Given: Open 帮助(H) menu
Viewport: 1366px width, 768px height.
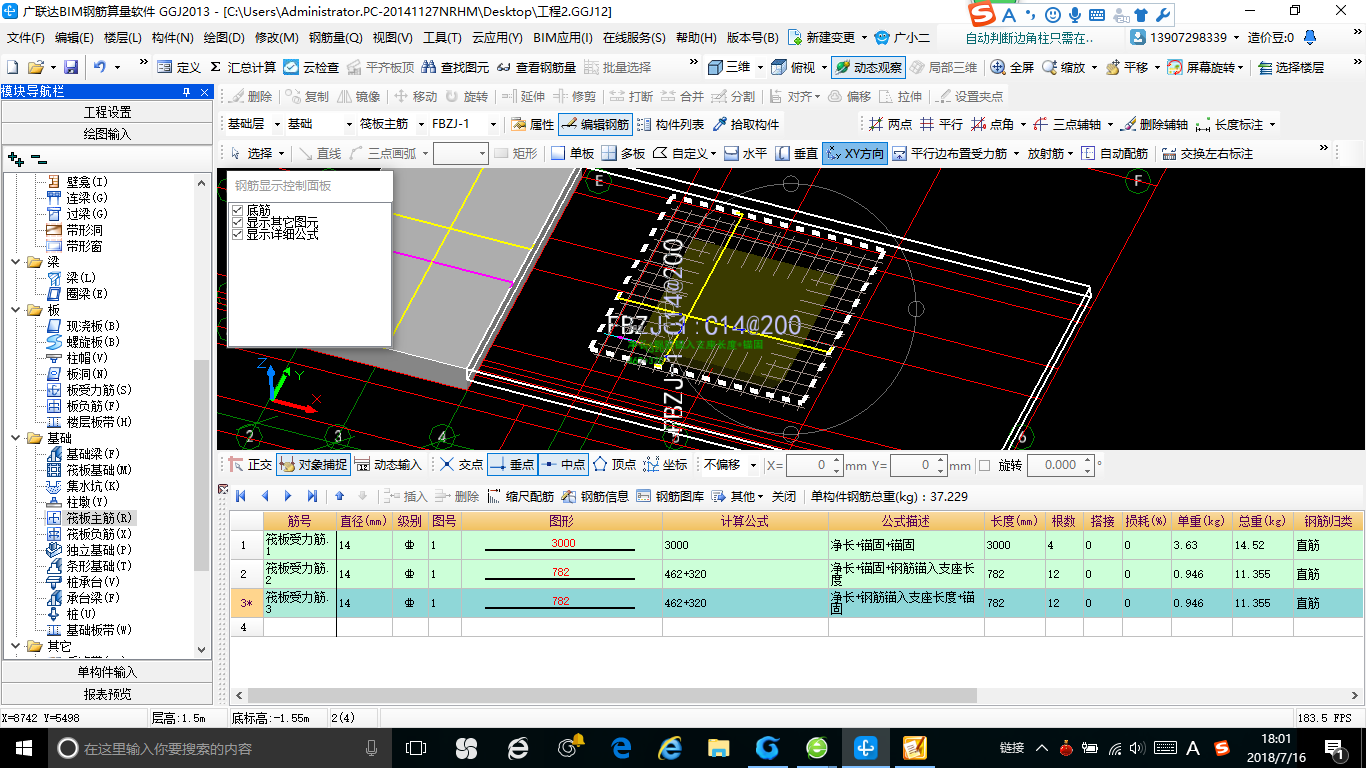Looking at the screenshot, I should (696, 37).
